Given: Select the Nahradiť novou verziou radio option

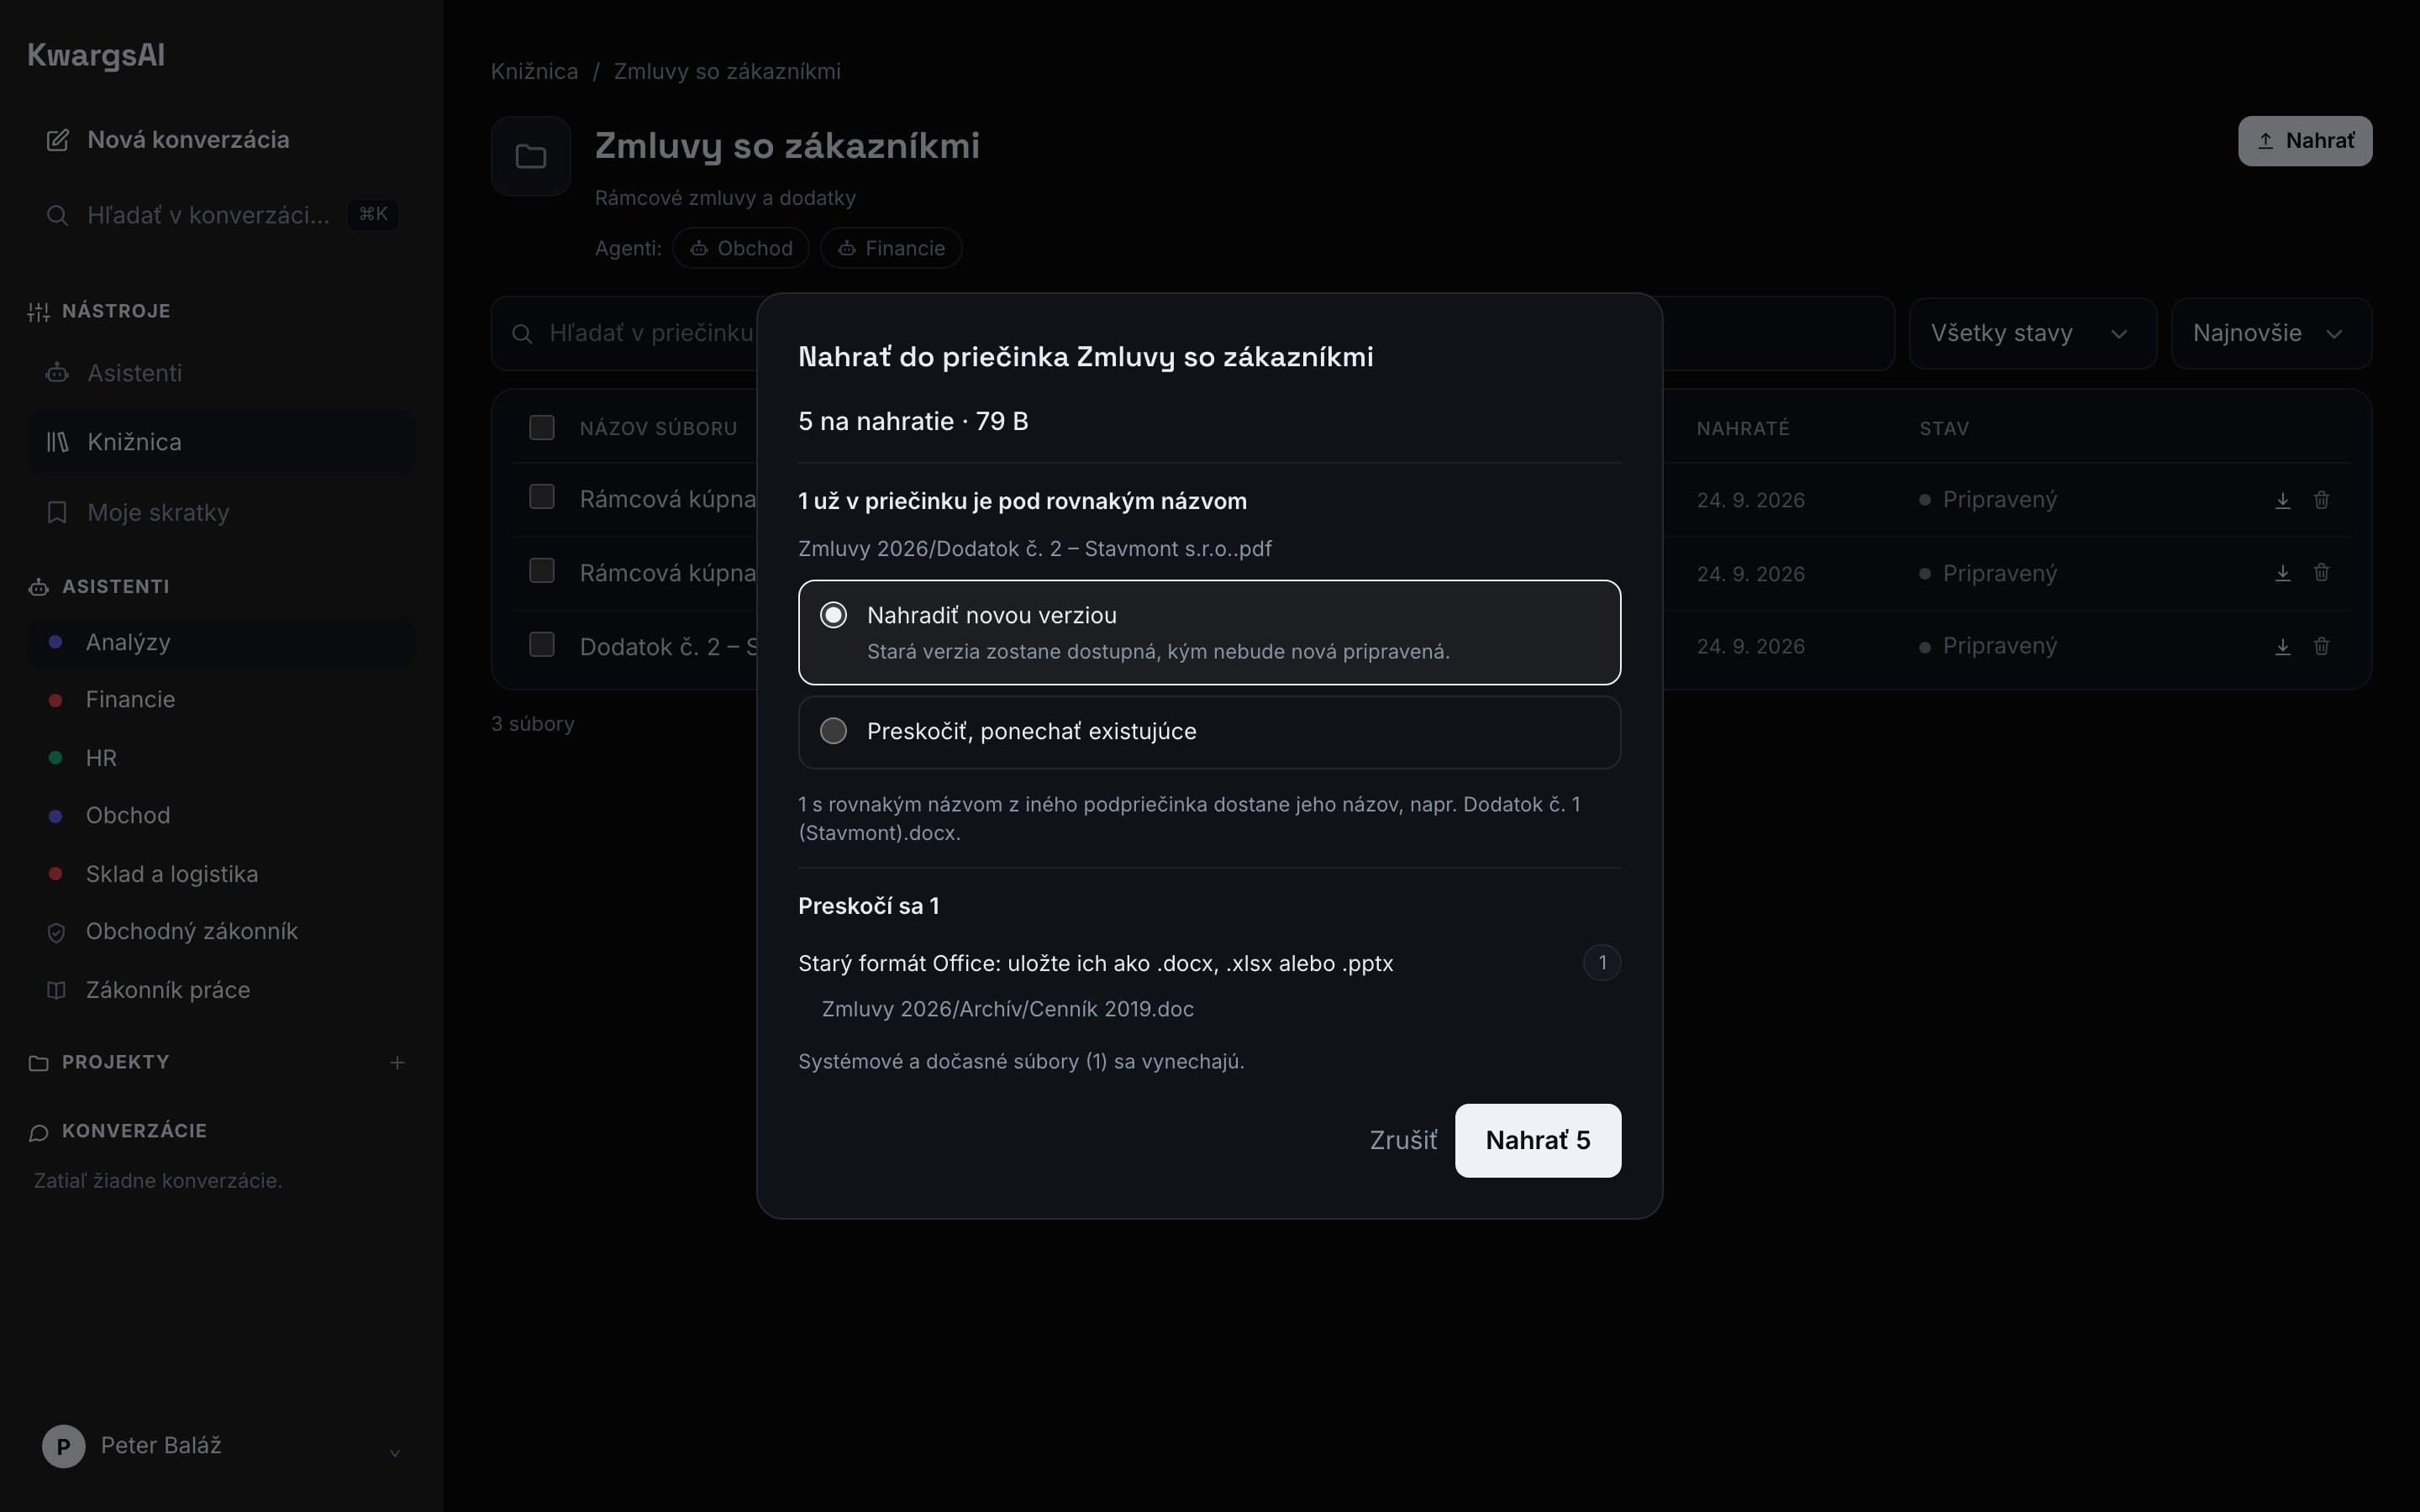Looking at the screenshot, I should [x=1209, y=632].
